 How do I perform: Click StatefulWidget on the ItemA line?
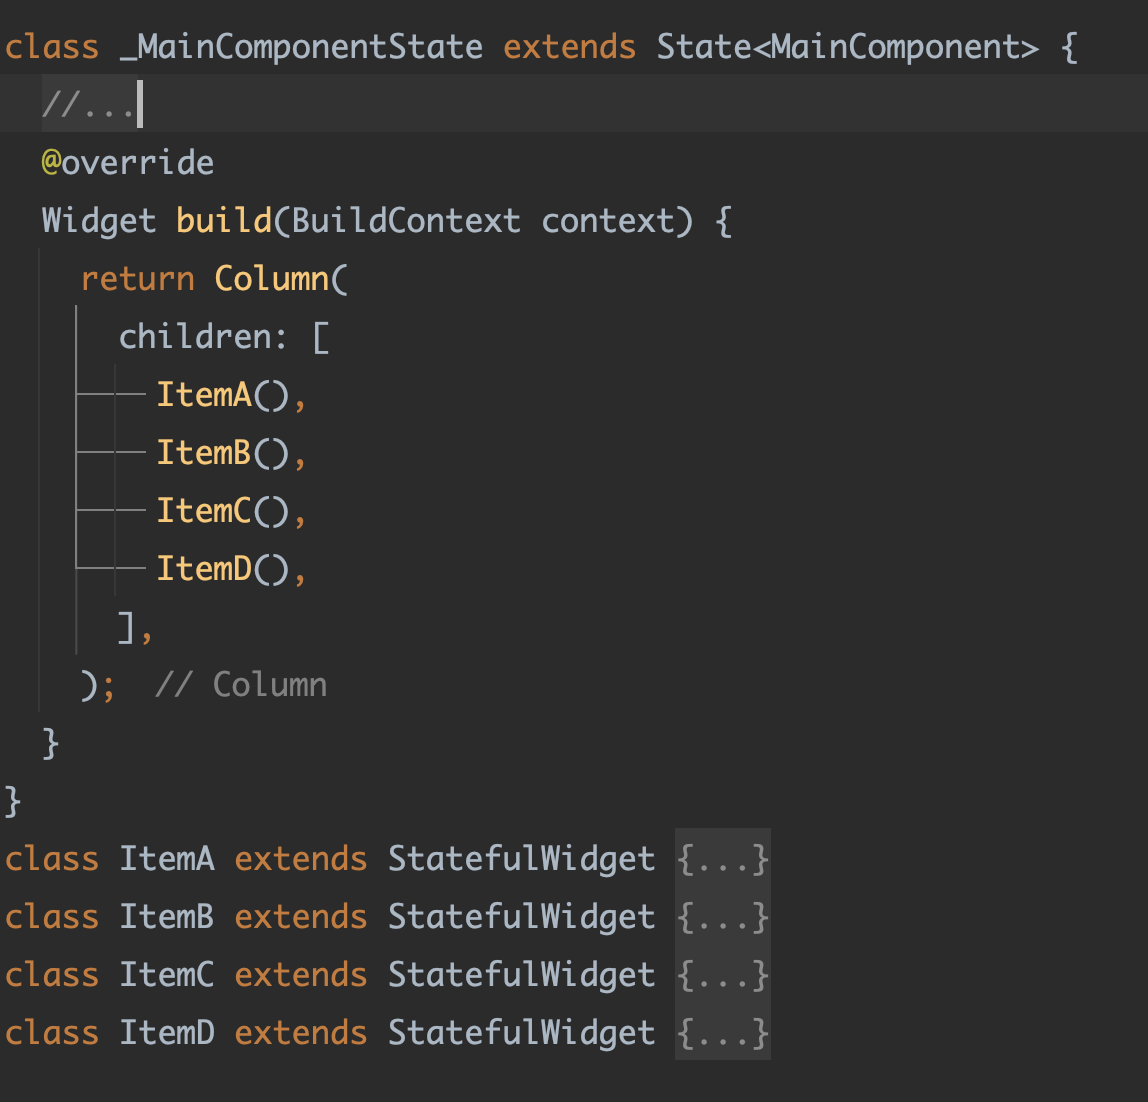521,859
